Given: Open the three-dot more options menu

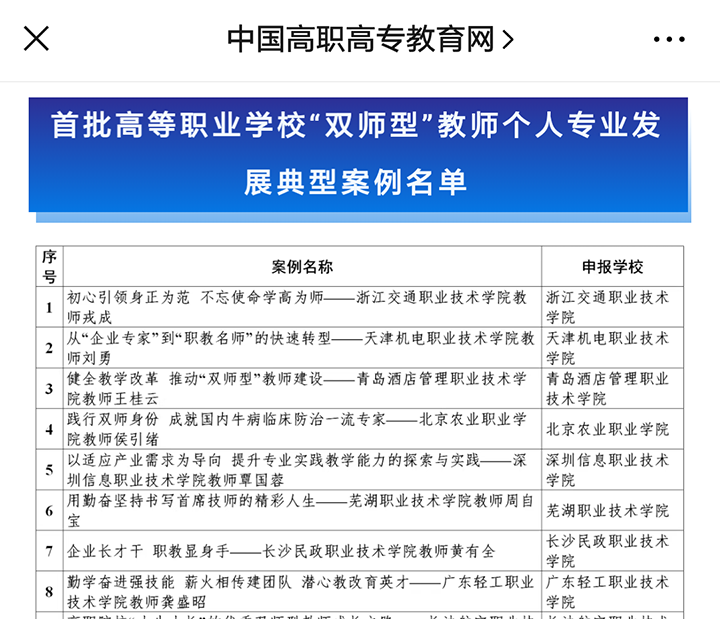Looking at the screenshot, I should [669, 39].
